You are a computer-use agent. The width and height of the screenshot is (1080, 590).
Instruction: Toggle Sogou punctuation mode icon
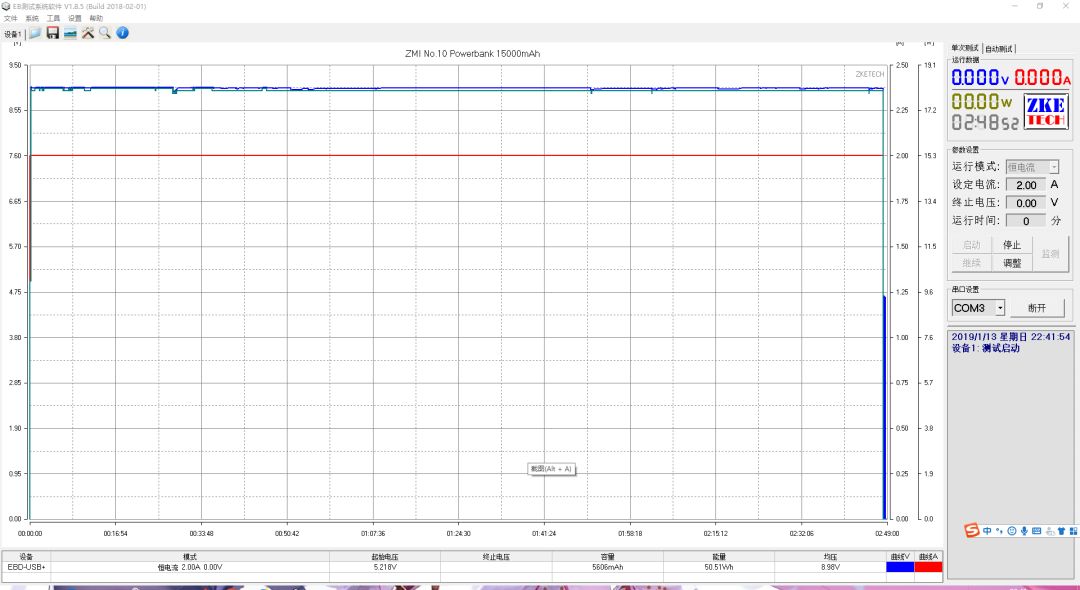click(1000, 531)
